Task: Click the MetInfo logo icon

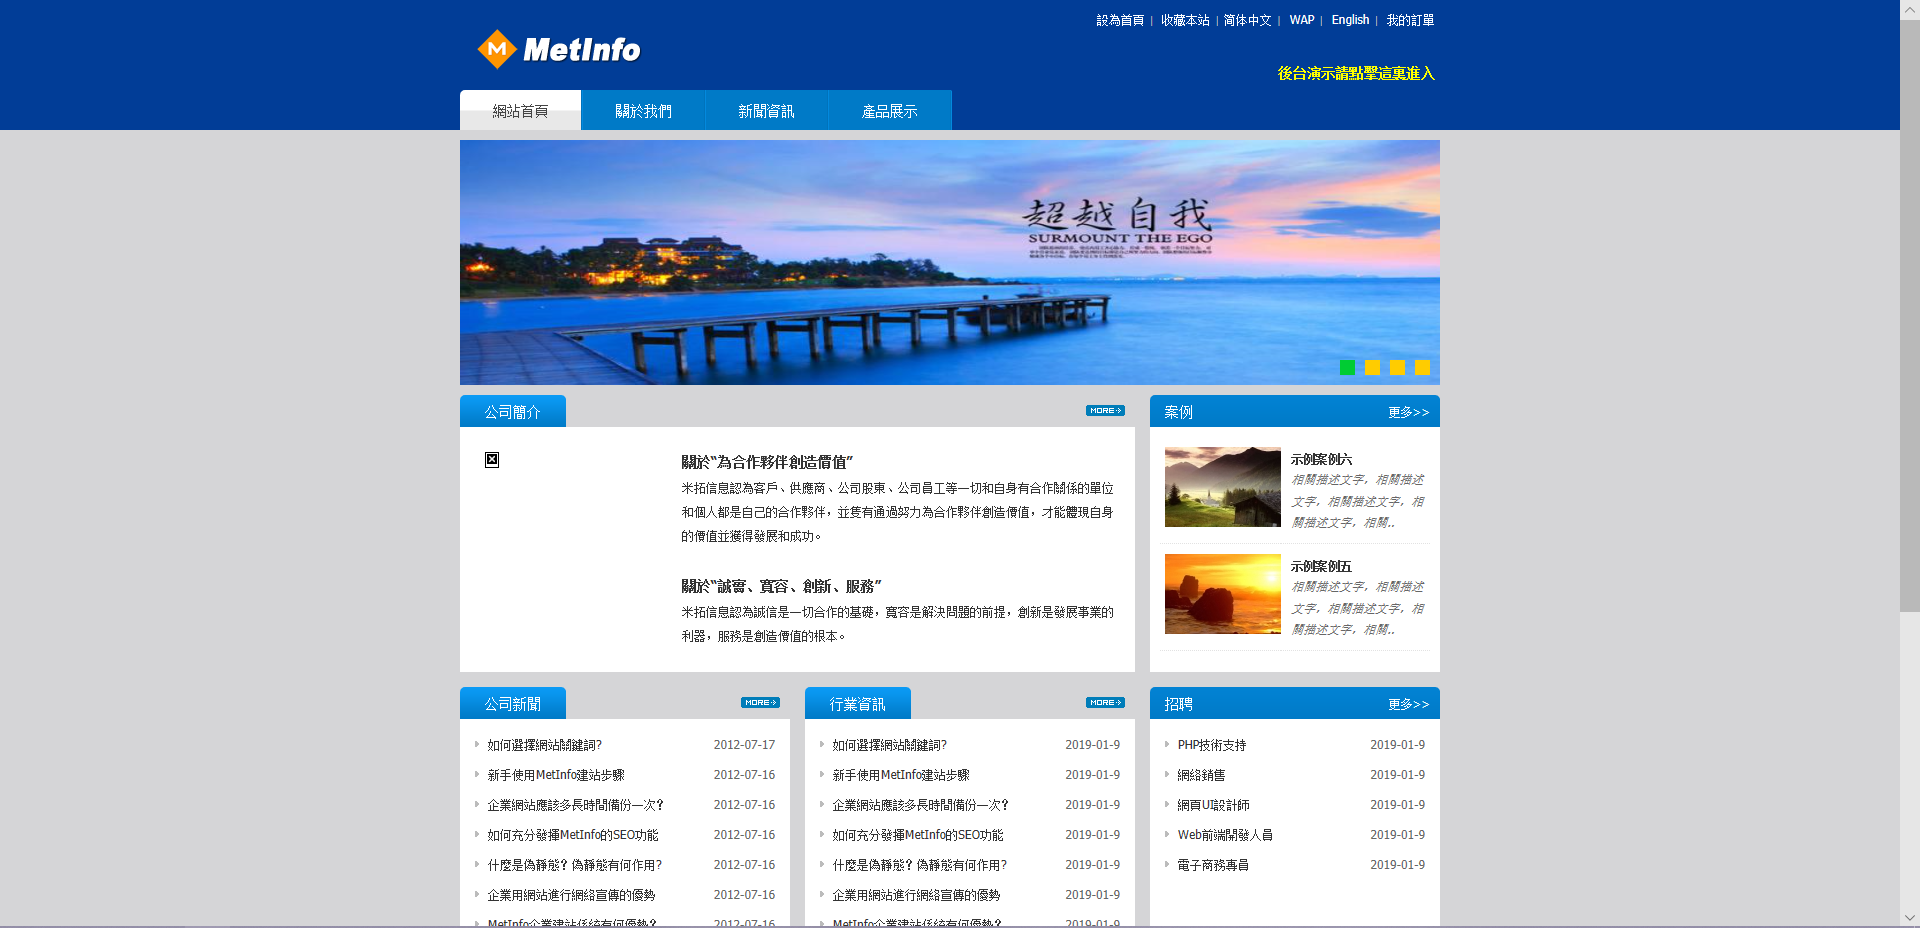Action: [x=497, y=49]
